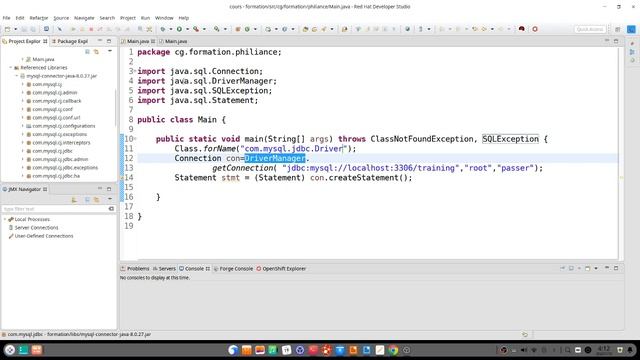Switch to the Package Explorer tab
The image size is (640, 360).
(x=70, y=41)
